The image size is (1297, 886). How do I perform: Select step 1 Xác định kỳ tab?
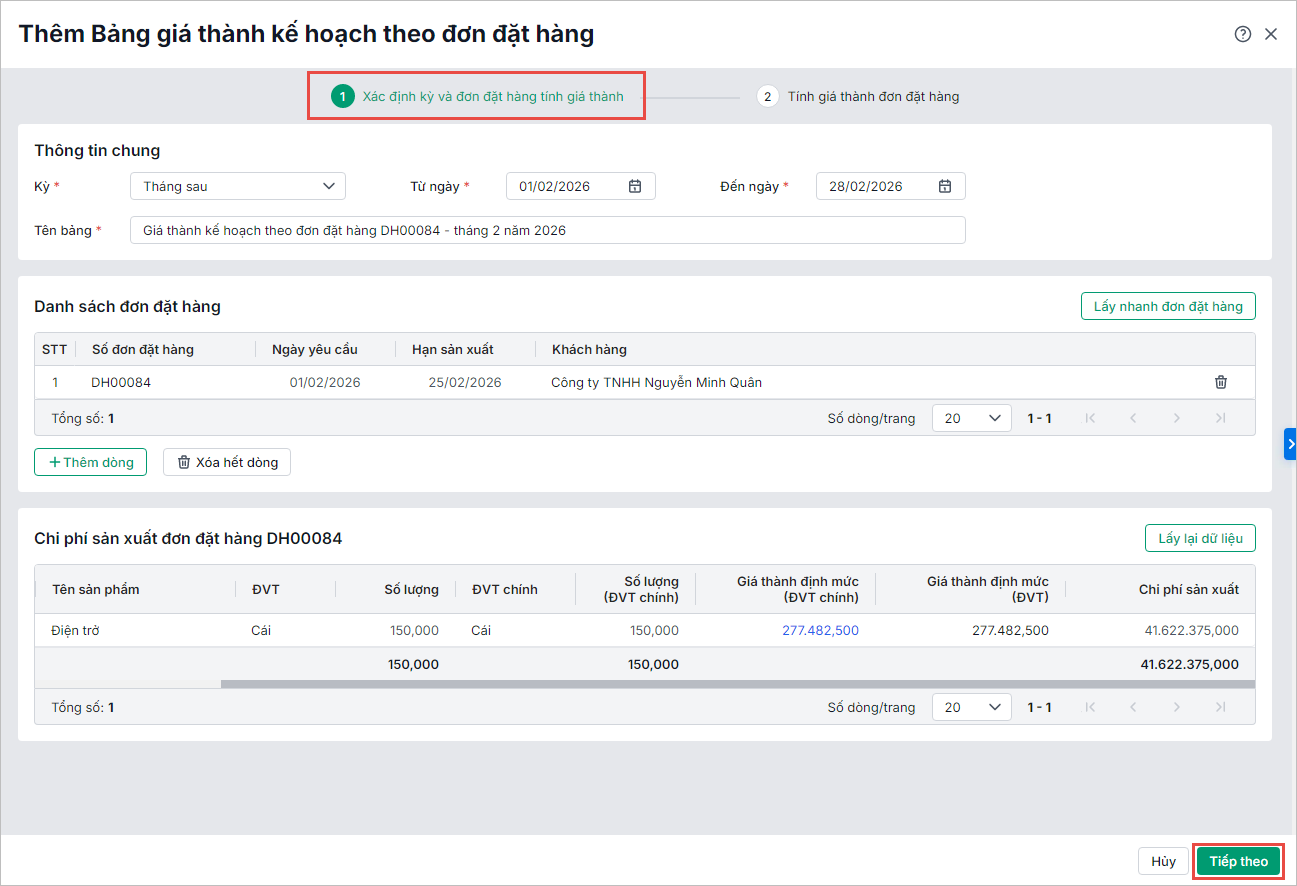point(478,97)
